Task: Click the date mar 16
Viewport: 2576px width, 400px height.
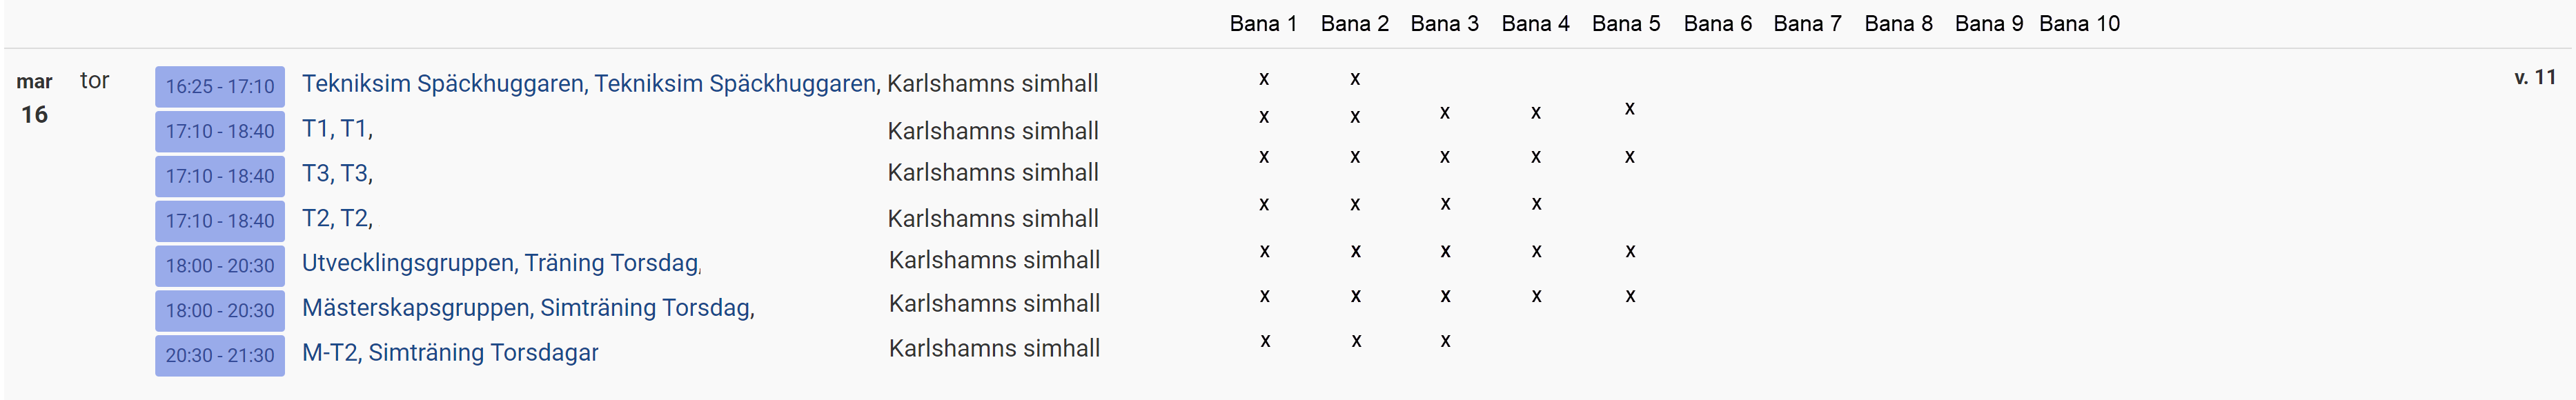Action: click(34, 98)
